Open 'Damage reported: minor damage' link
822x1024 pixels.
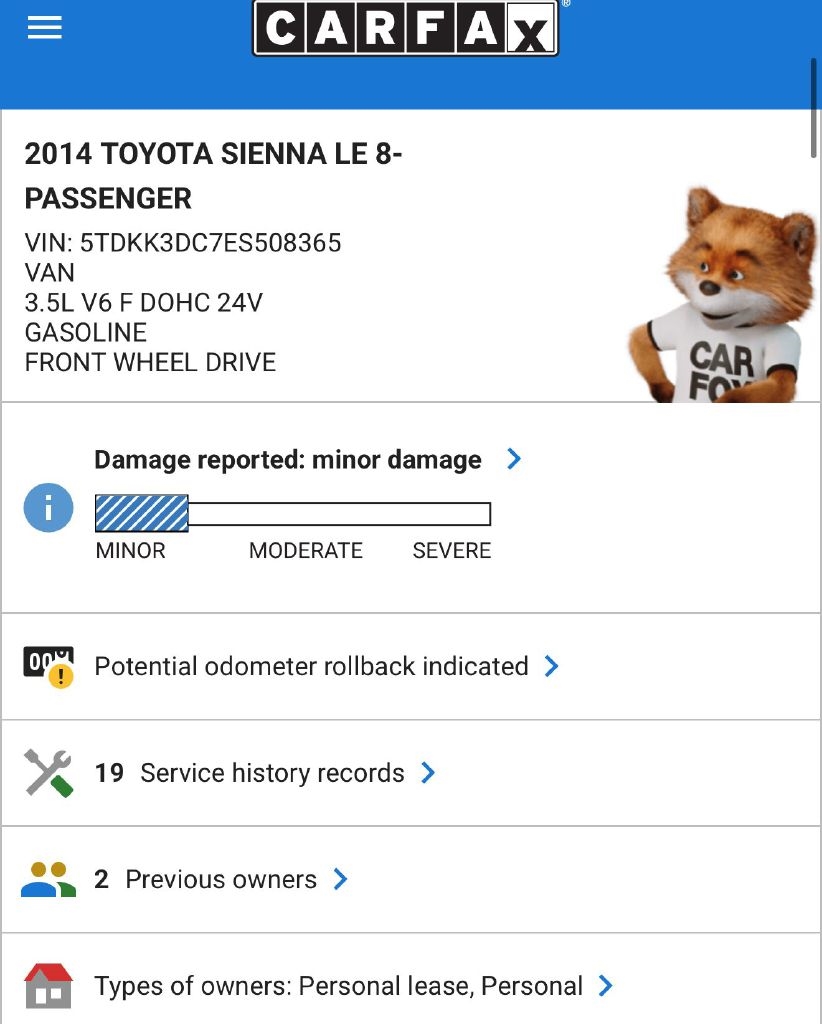[288, 460]
